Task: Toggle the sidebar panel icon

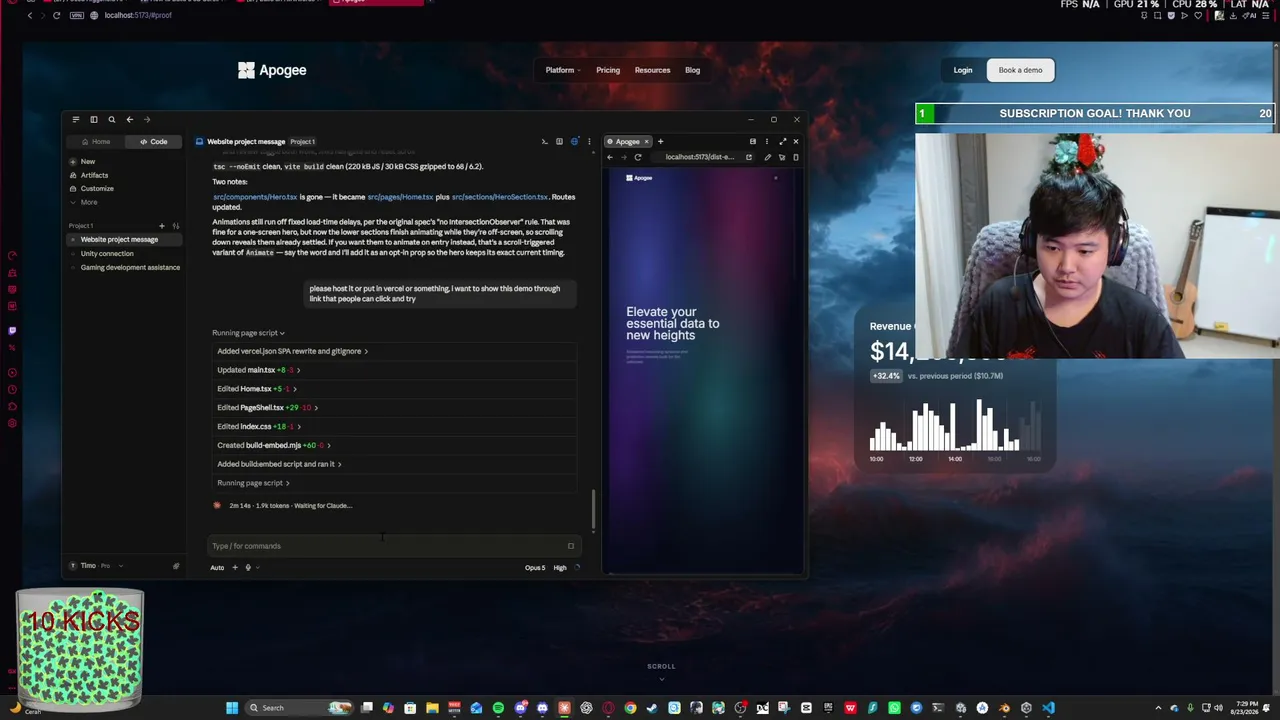Action: pos(94,119)
